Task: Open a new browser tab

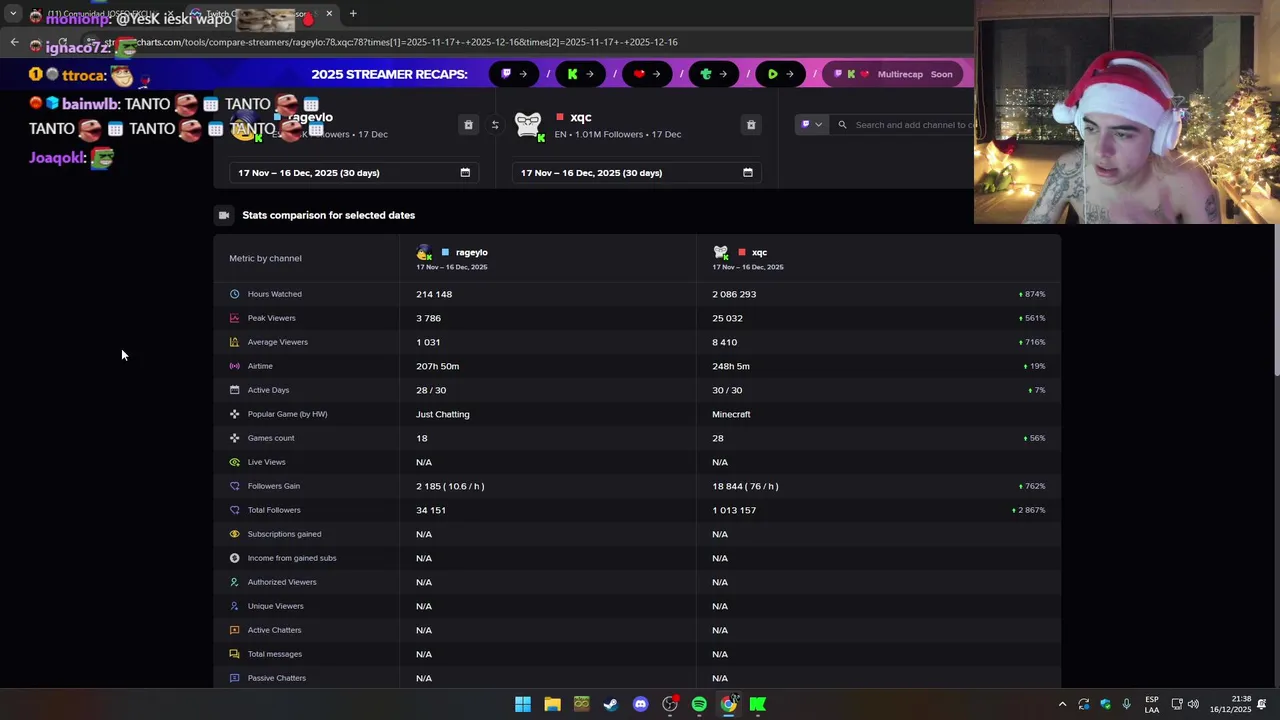Action: pos(353,14)
